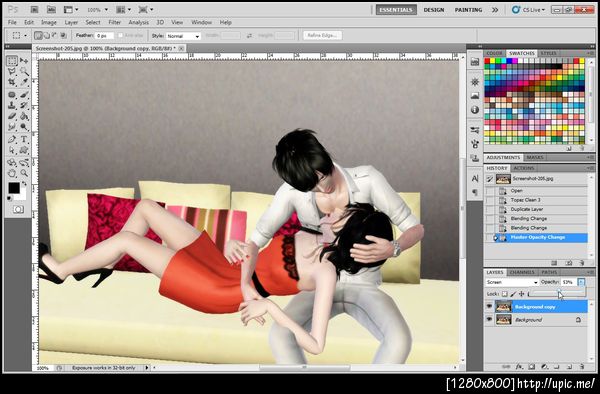Open the Screen blend mode dropdown
The height and width of the screenshot is (394, 600).
click(x=512, y=282)
